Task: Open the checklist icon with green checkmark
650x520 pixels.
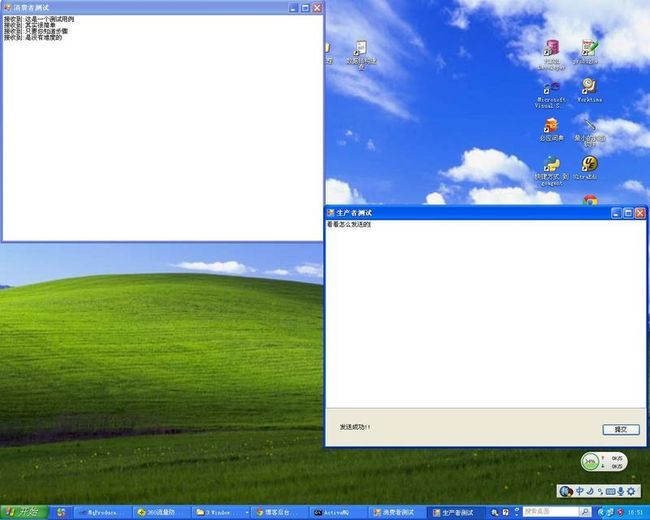Action: pyautogui.click(x=589, y=52)
